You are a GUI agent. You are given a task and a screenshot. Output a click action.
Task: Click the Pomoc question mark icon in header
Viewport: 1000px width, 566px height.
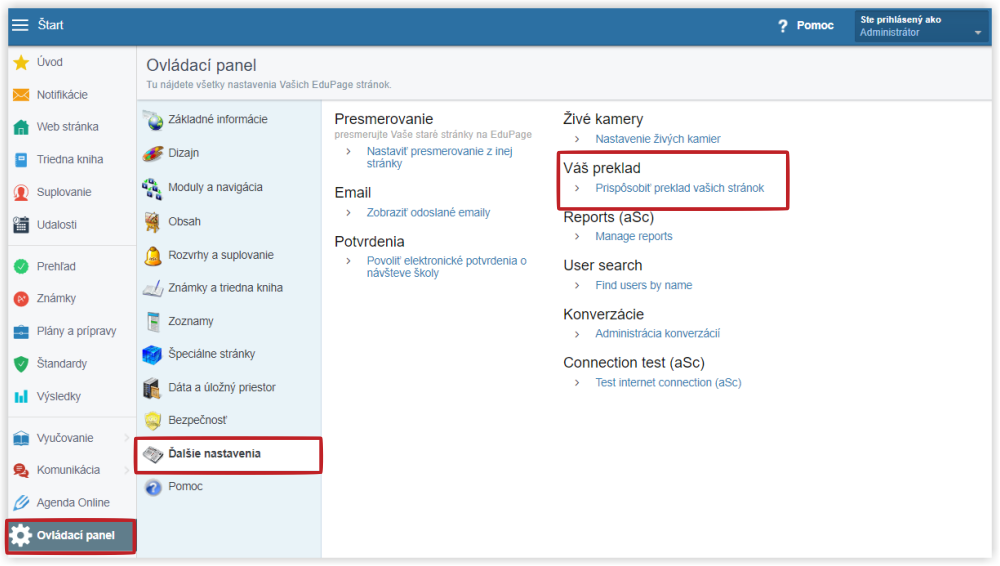tap(783, 26)
